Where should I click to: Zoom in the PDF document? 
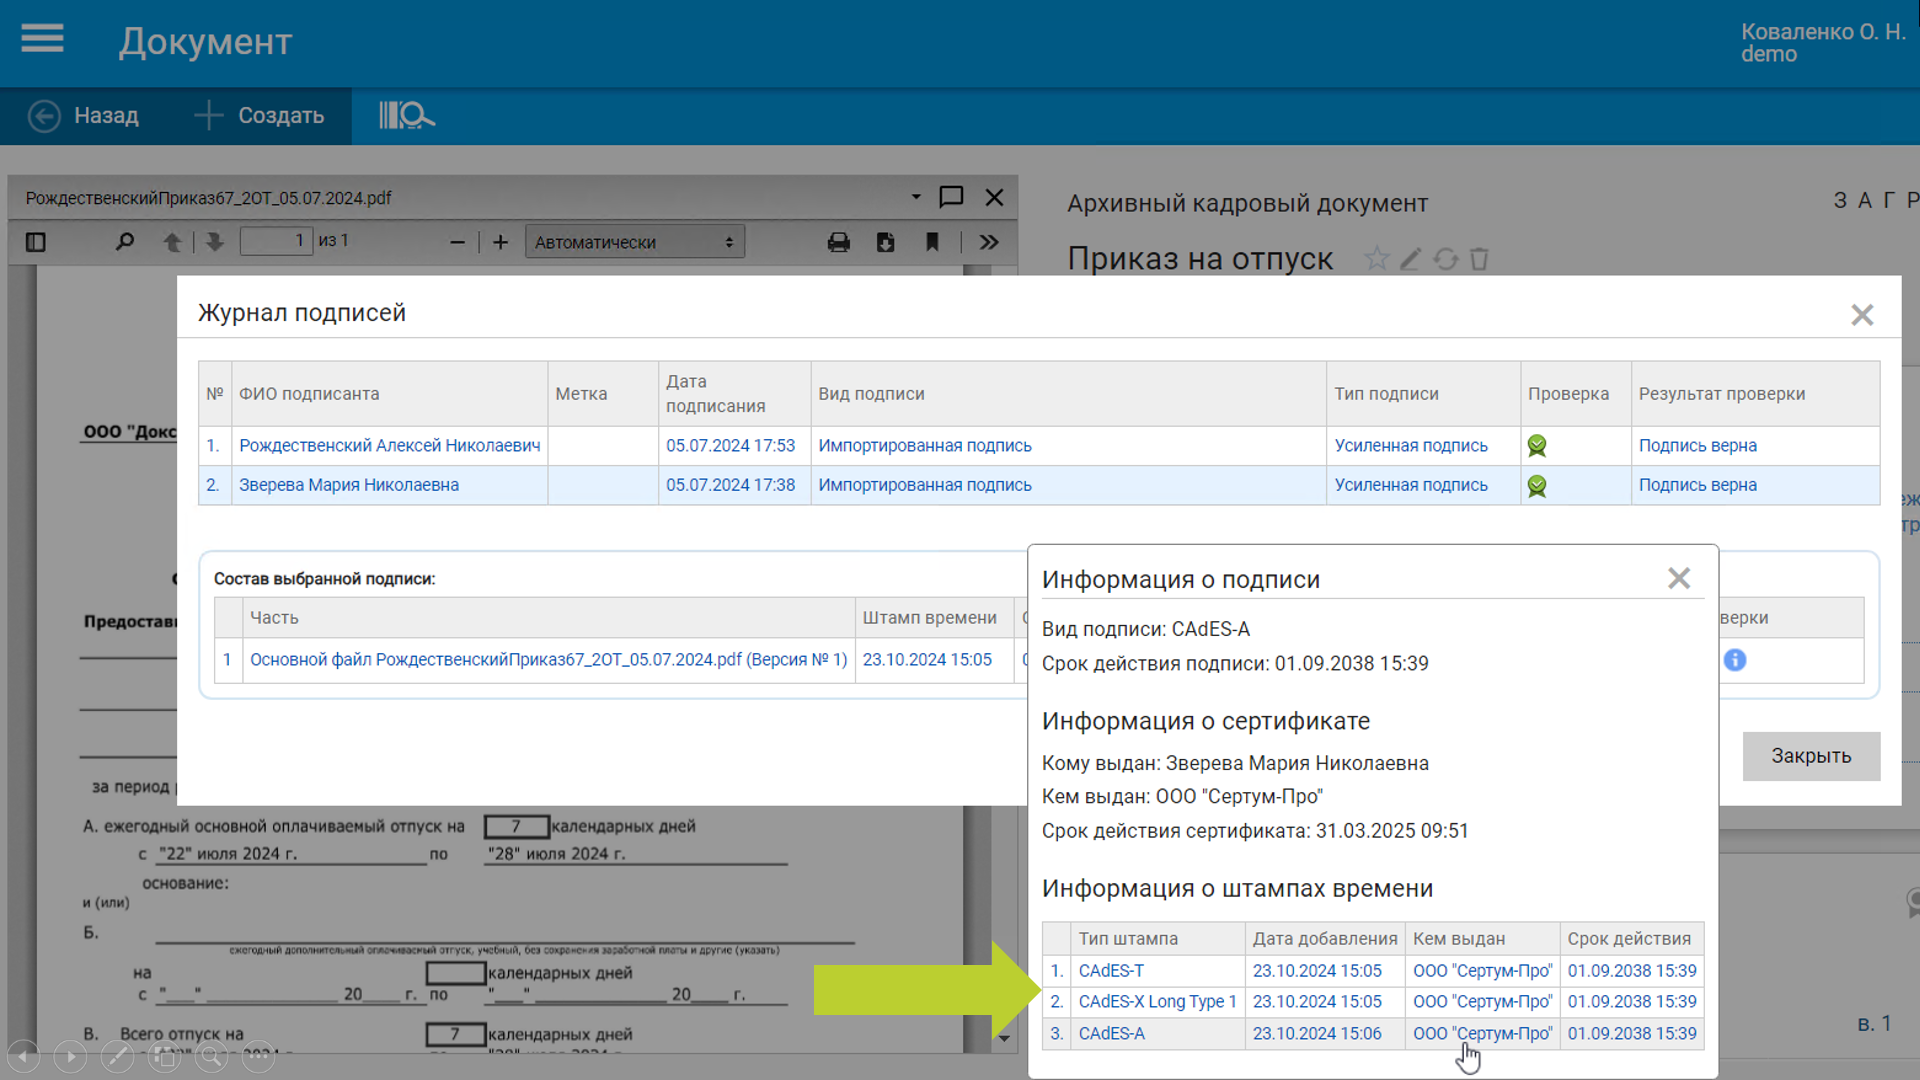pos(501,242)
